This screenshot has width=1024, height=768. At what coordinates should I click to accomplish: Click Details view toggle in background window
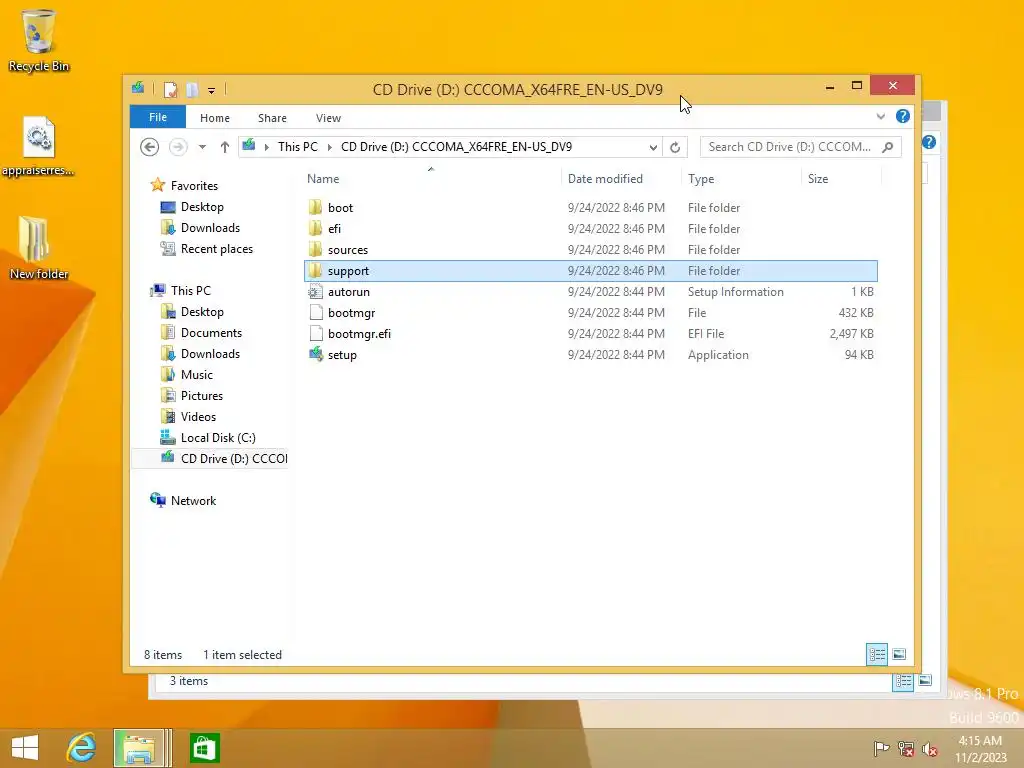[x=903, y=681]
